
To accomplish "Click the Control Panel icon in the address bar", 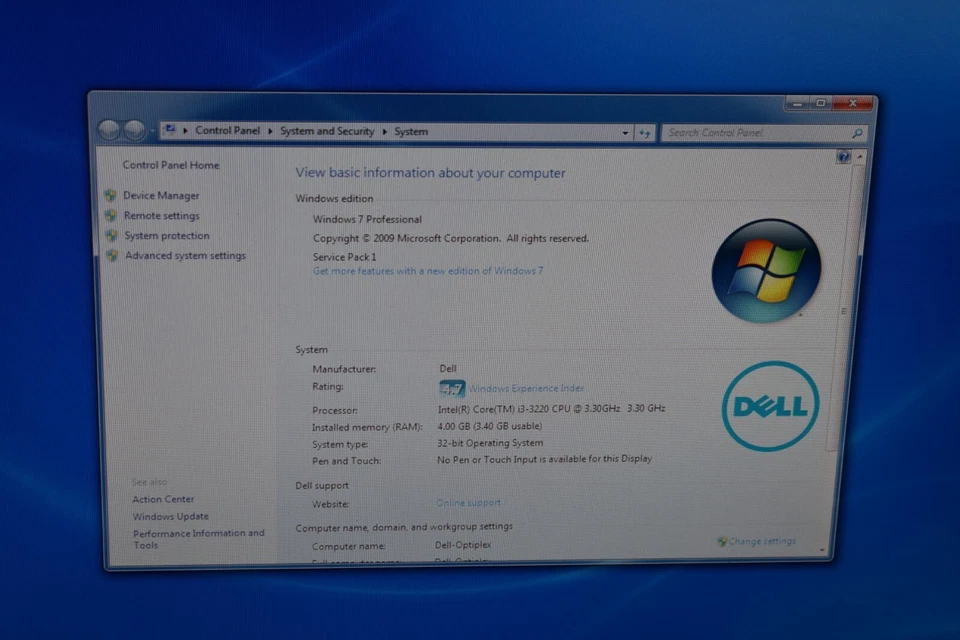I will coord(172,130).
